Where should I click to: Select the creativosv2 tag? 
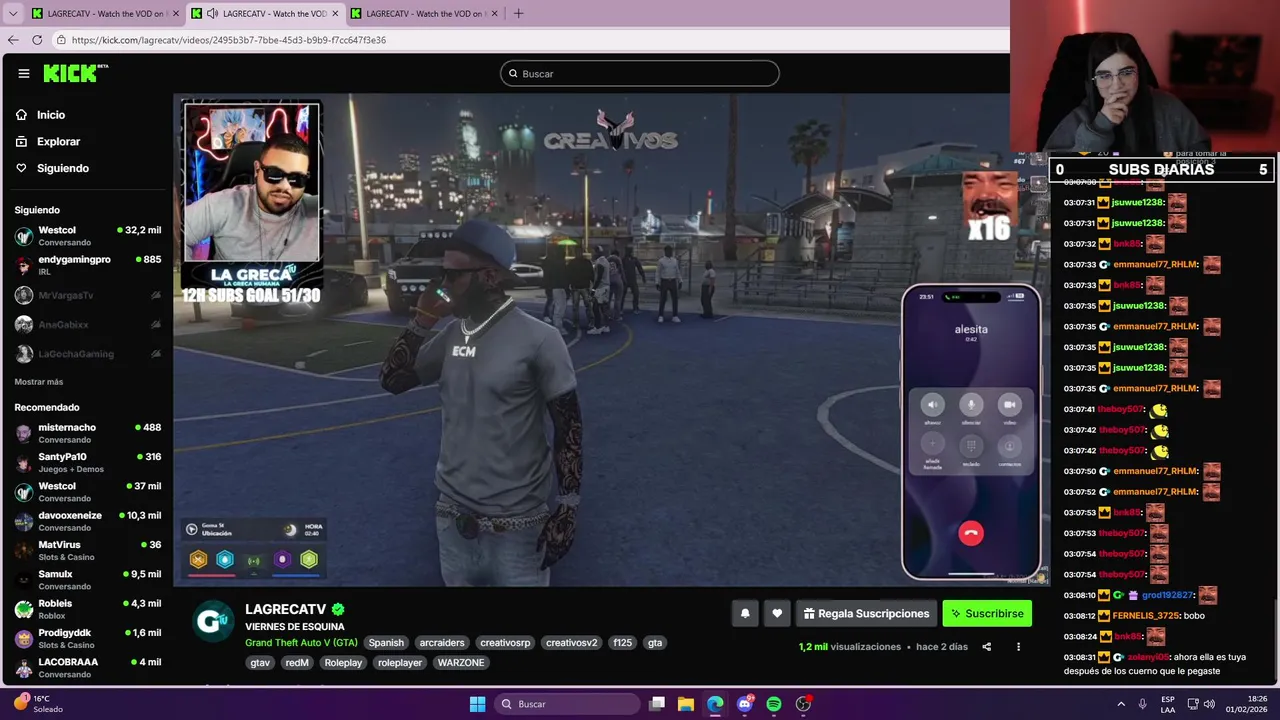tap(572, 643)
